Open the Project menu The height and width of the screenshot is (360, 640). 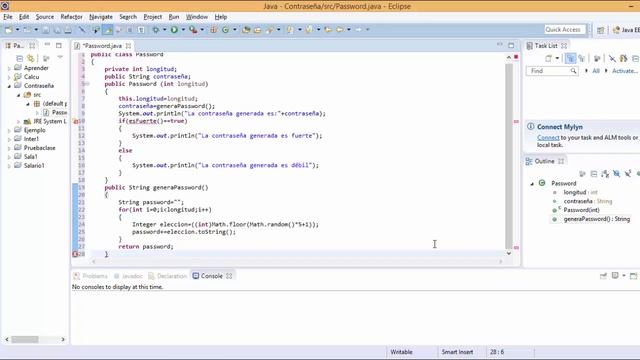point(153,17)
